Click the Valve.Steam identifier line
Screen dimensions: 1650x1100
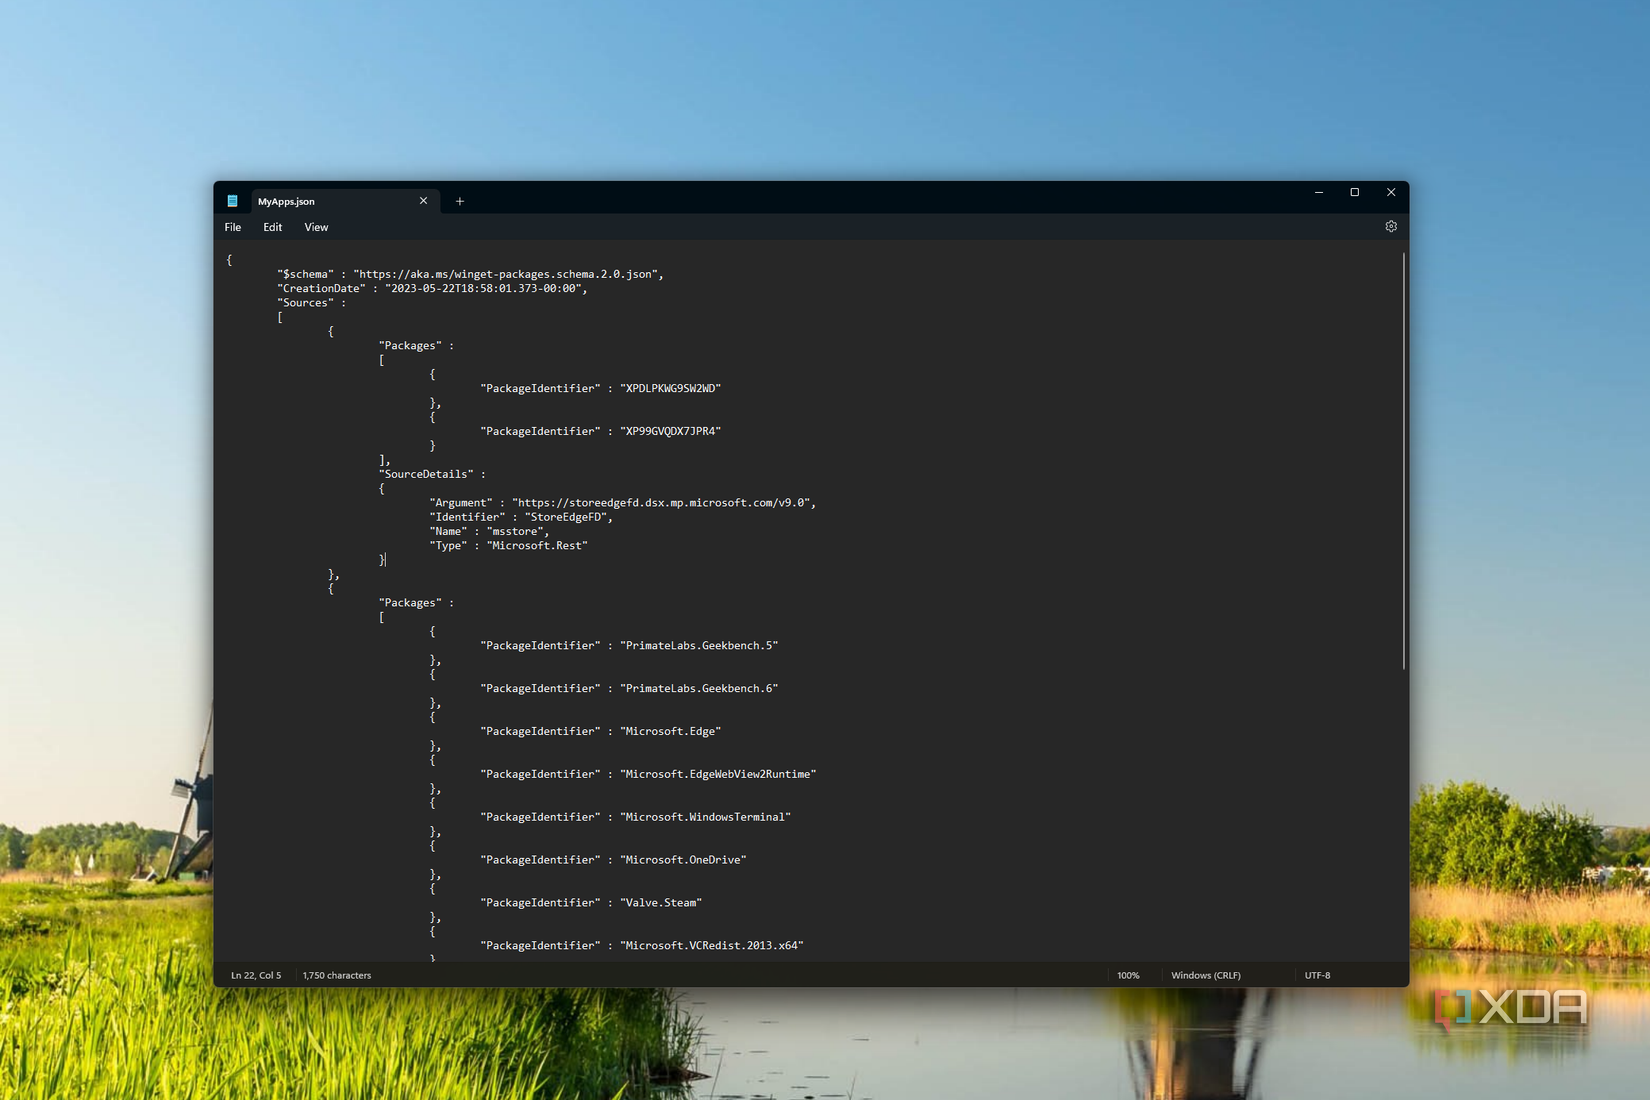591,903
